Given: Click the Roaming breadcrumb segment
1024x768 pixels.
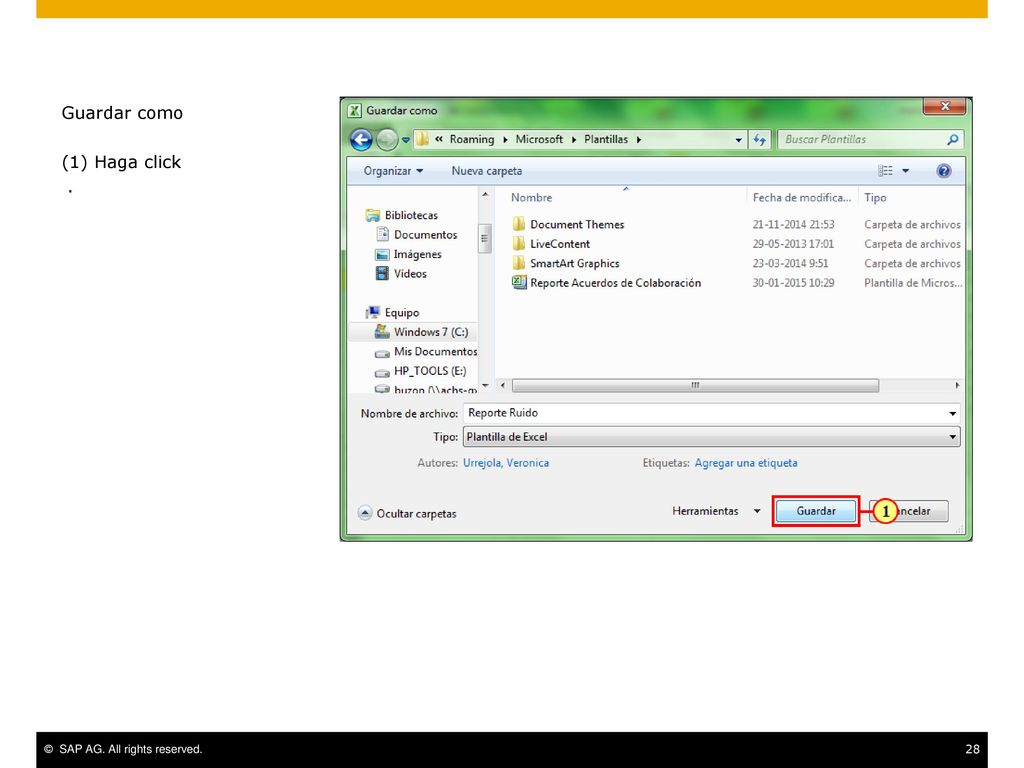Looking at the screenshot, I should pos(472,139).
